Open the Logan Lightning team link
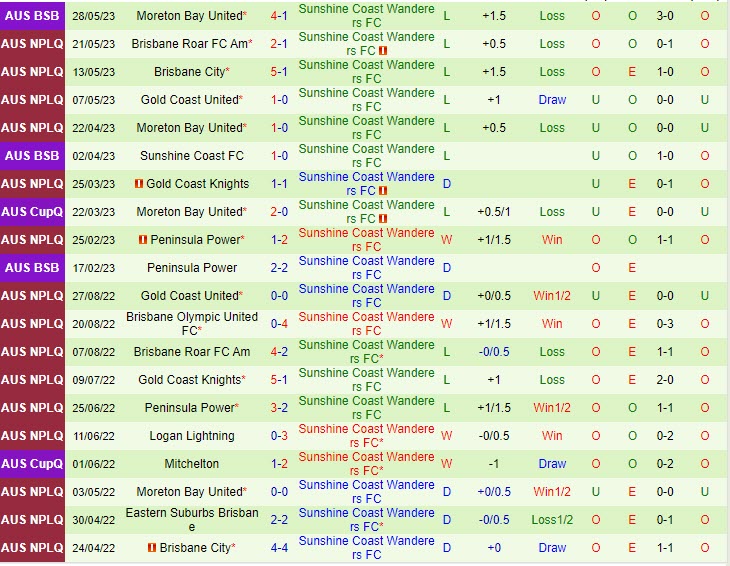This screenshot has height=566, width=730. coord(192,436)
